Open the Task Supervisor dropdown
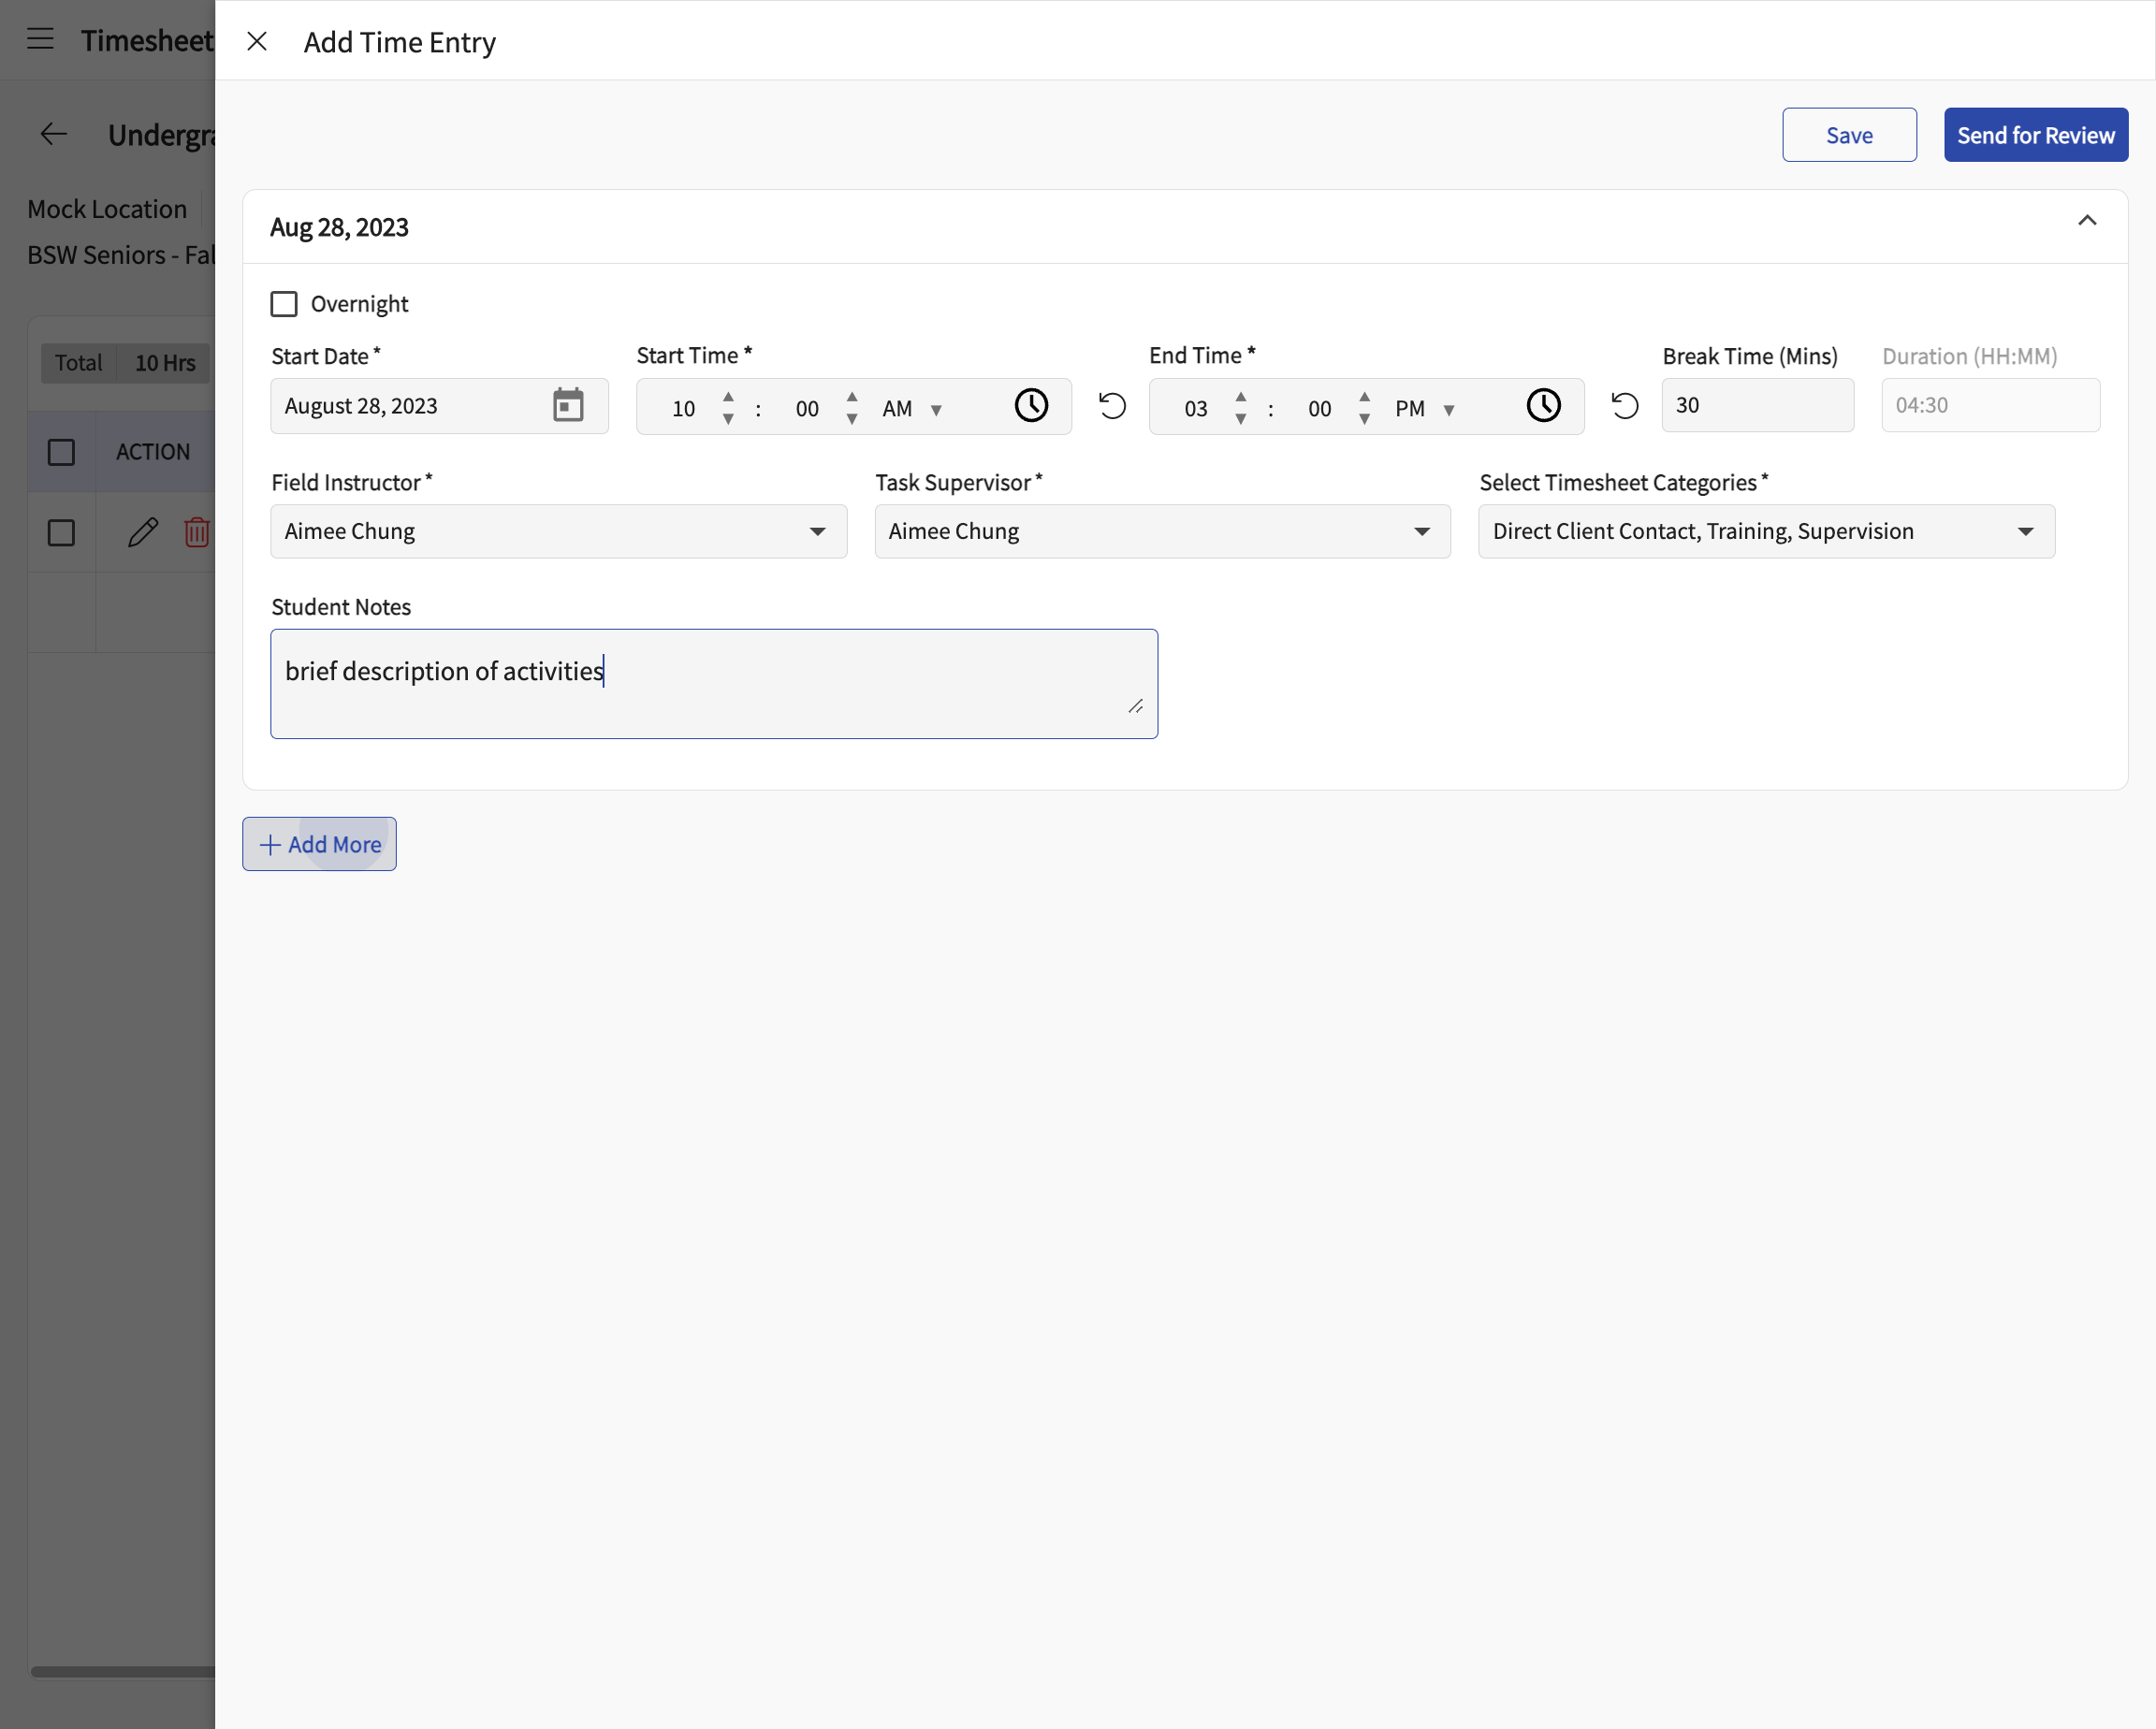Screen dimensions: 2156x1729 (x=1162, y=531)
